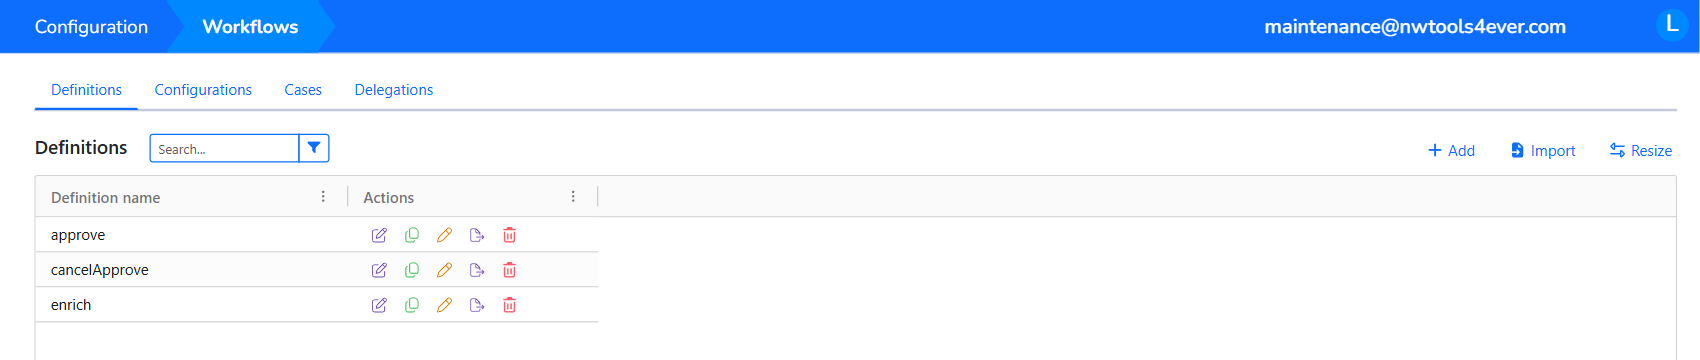This screenshot has height=360, width=1700.
Task: Delete the cancelApprove definition
Action: (x=509, y=270)
